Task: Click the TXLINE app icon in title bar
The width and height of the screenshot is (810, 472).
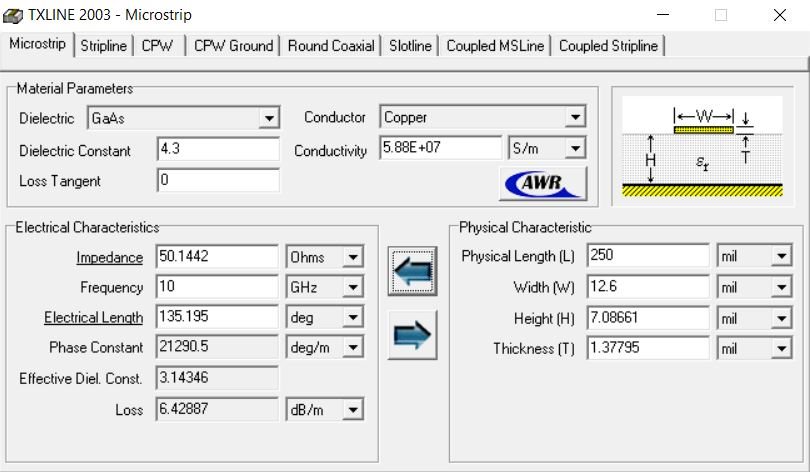Action: click(x=13, y=15)
